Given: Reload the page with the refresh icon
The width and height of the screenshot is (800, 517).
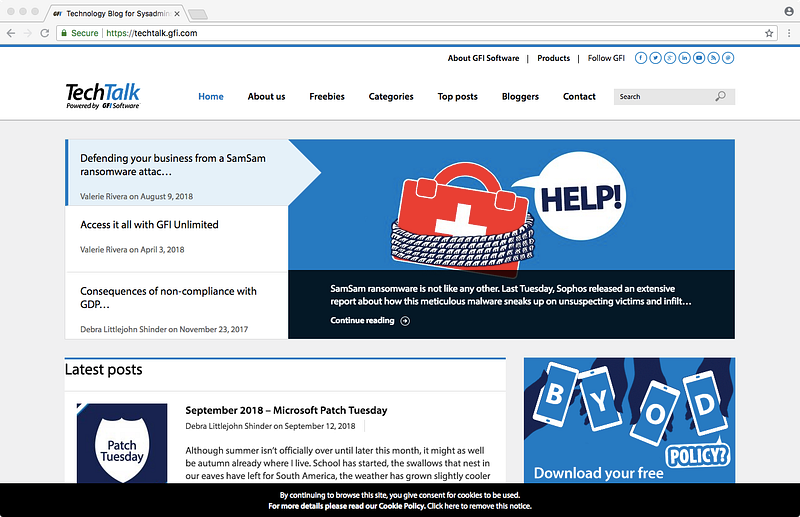Looking at the screenshot, I should click(x=44, y=33).
